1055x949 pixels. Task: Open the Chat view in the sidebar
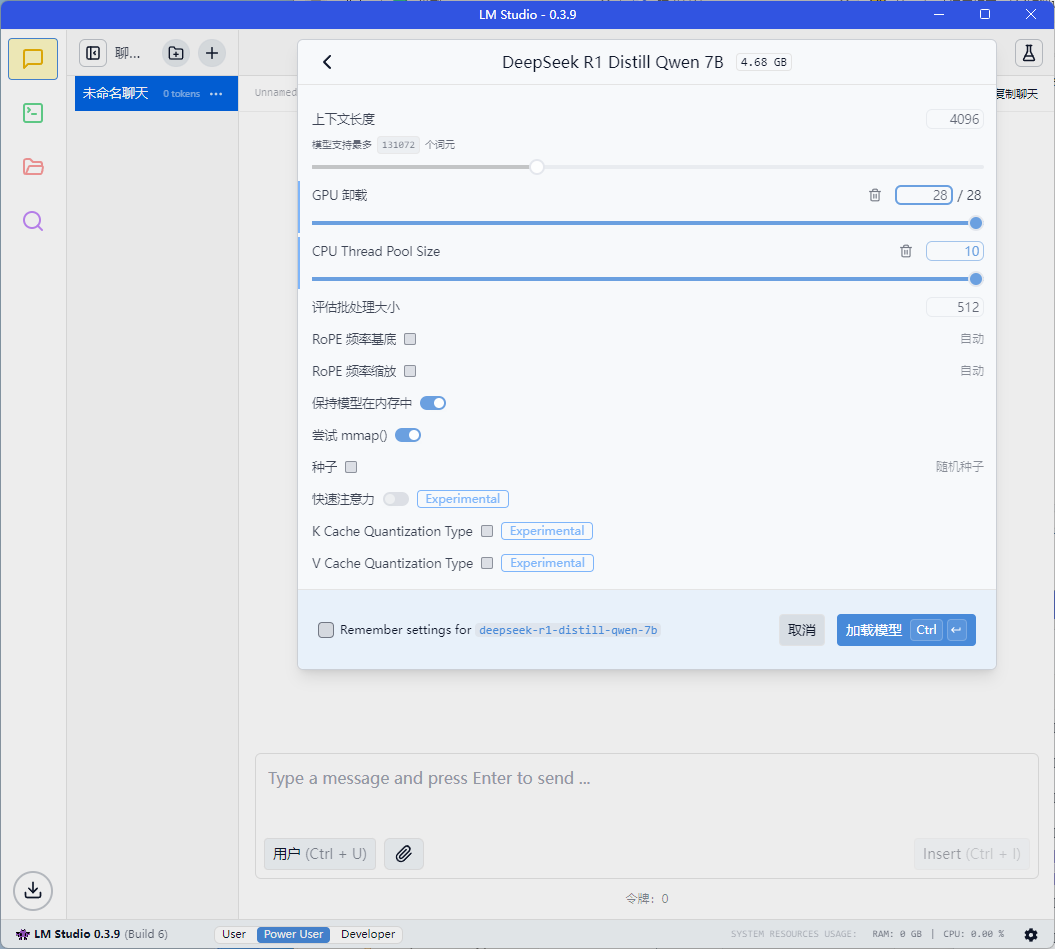click(33, 59)
